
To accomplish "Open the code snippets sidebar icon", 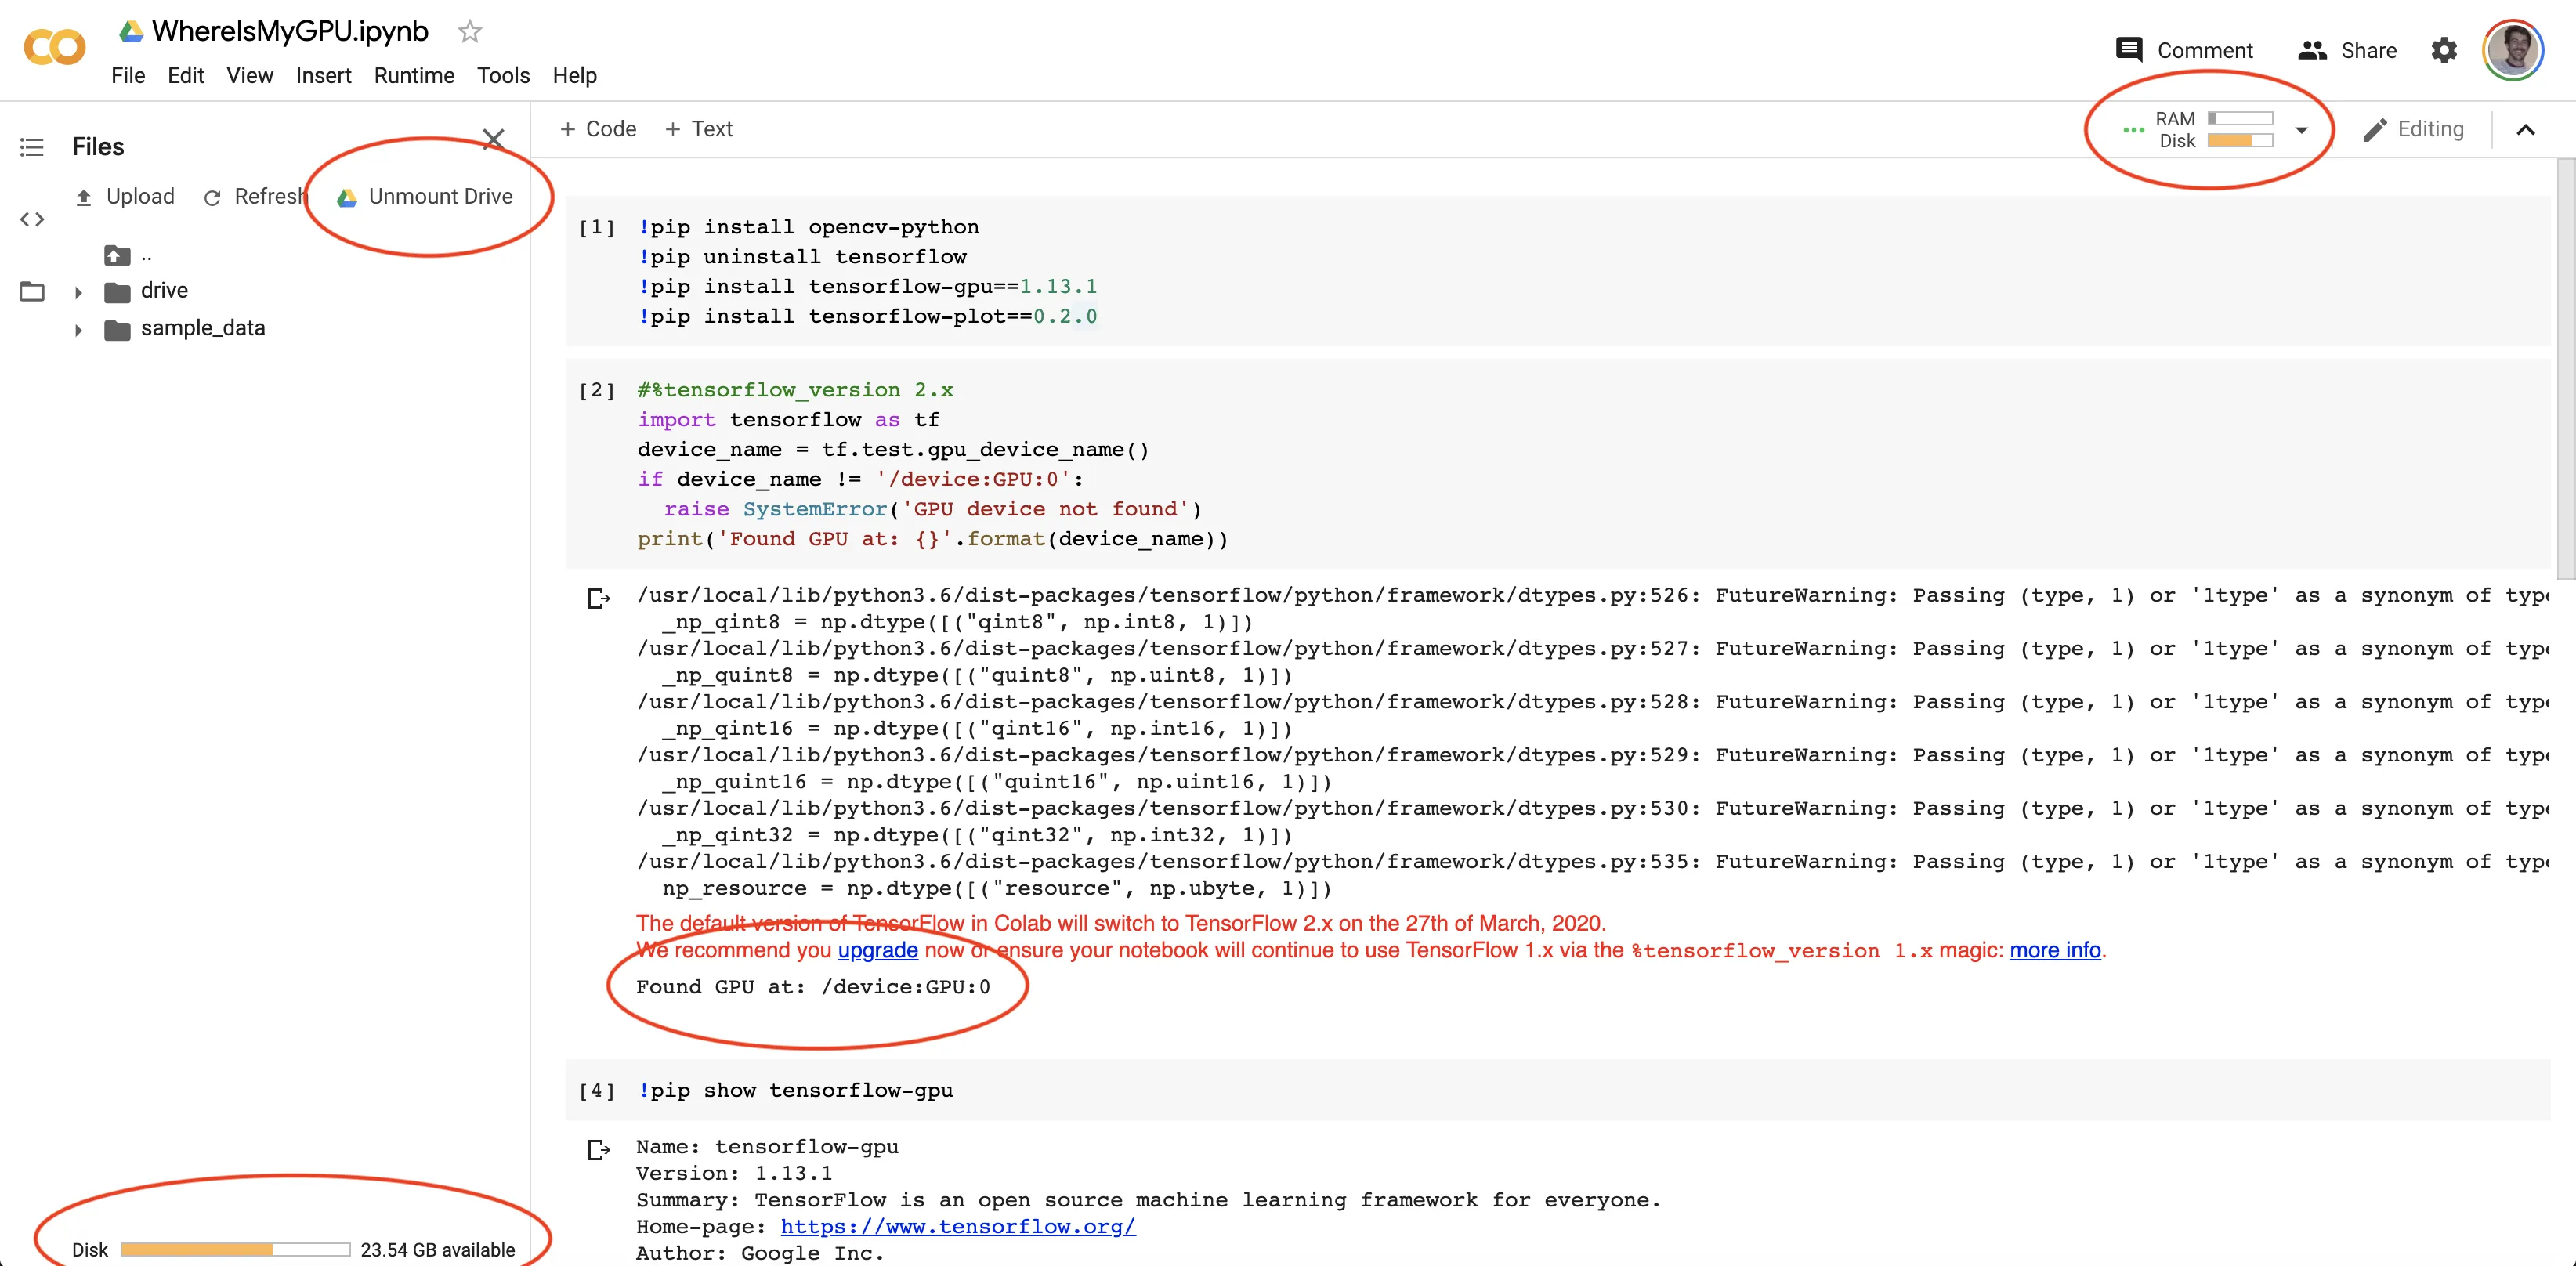I will coord(32,219).
